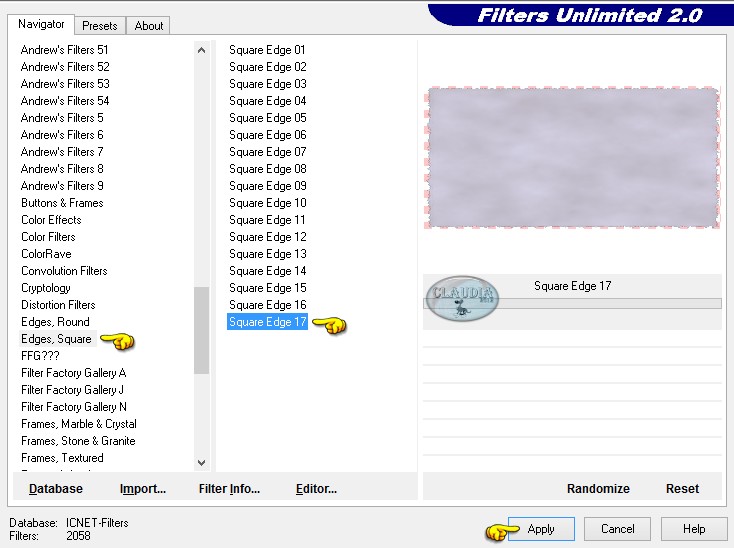Viewport: 734px width, 548px height.
Task: Select Andrew's Filters 52 category
Action: pyautogui.click(x=65, y=67)
